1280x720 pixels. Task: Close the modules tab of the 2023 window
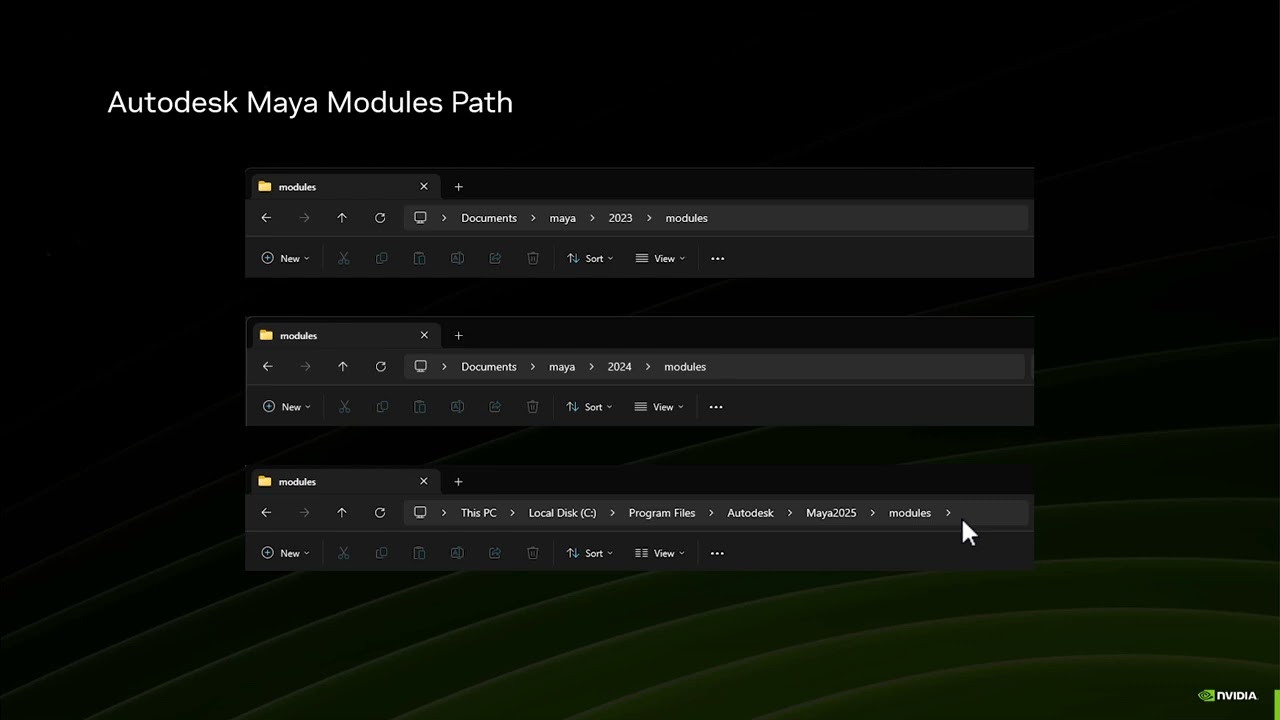[424, 186]
